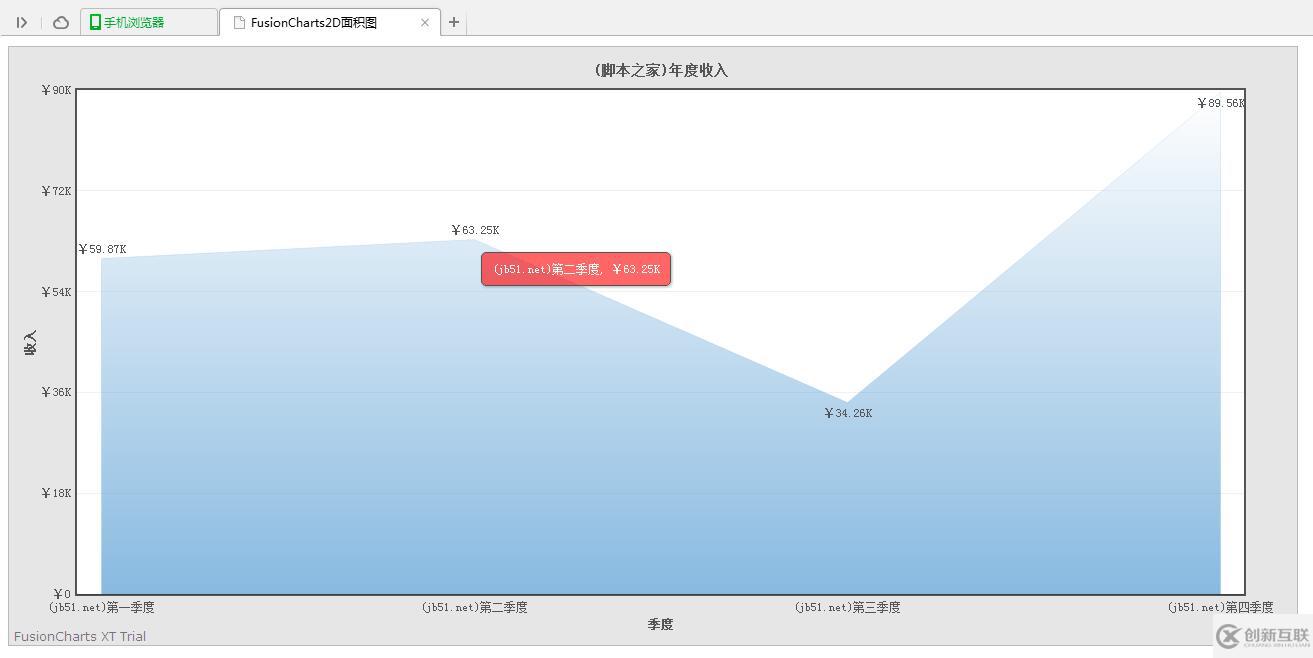Image resolution: width=1313 pixels, height=658 pixels.
Task: Click the (jb51.net)第三季度 axis label
Action: 846,606
